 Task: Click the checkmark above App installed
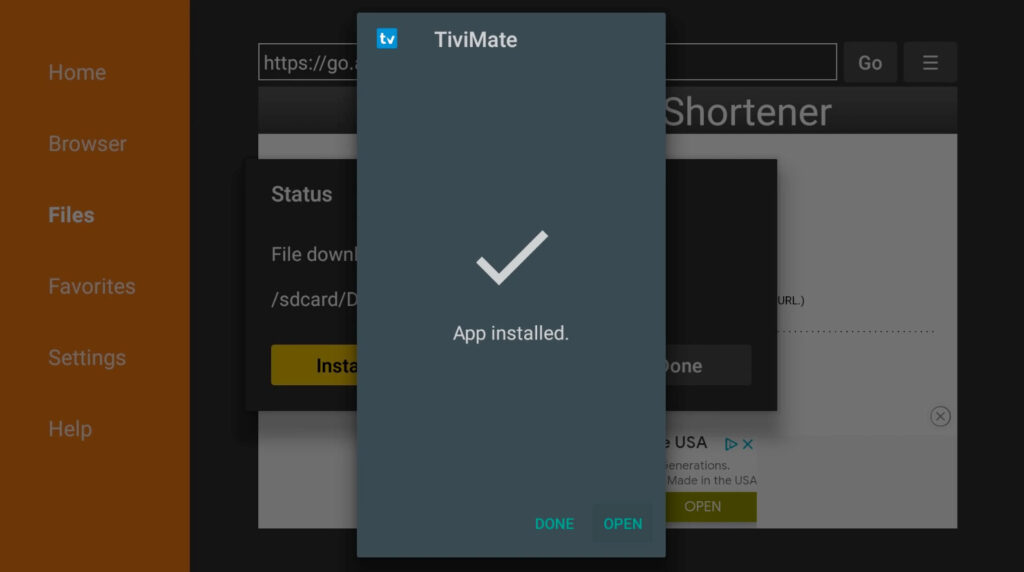(512, 257)
